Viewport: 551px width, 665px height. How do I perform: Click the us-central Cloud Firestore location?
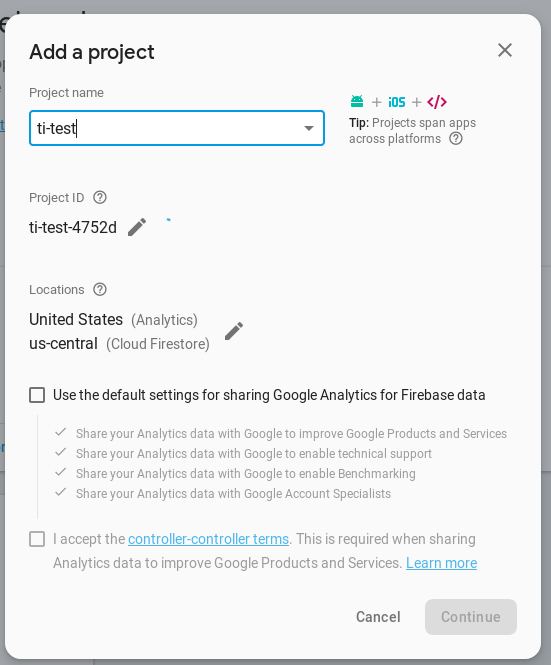[x=119, y=344]
